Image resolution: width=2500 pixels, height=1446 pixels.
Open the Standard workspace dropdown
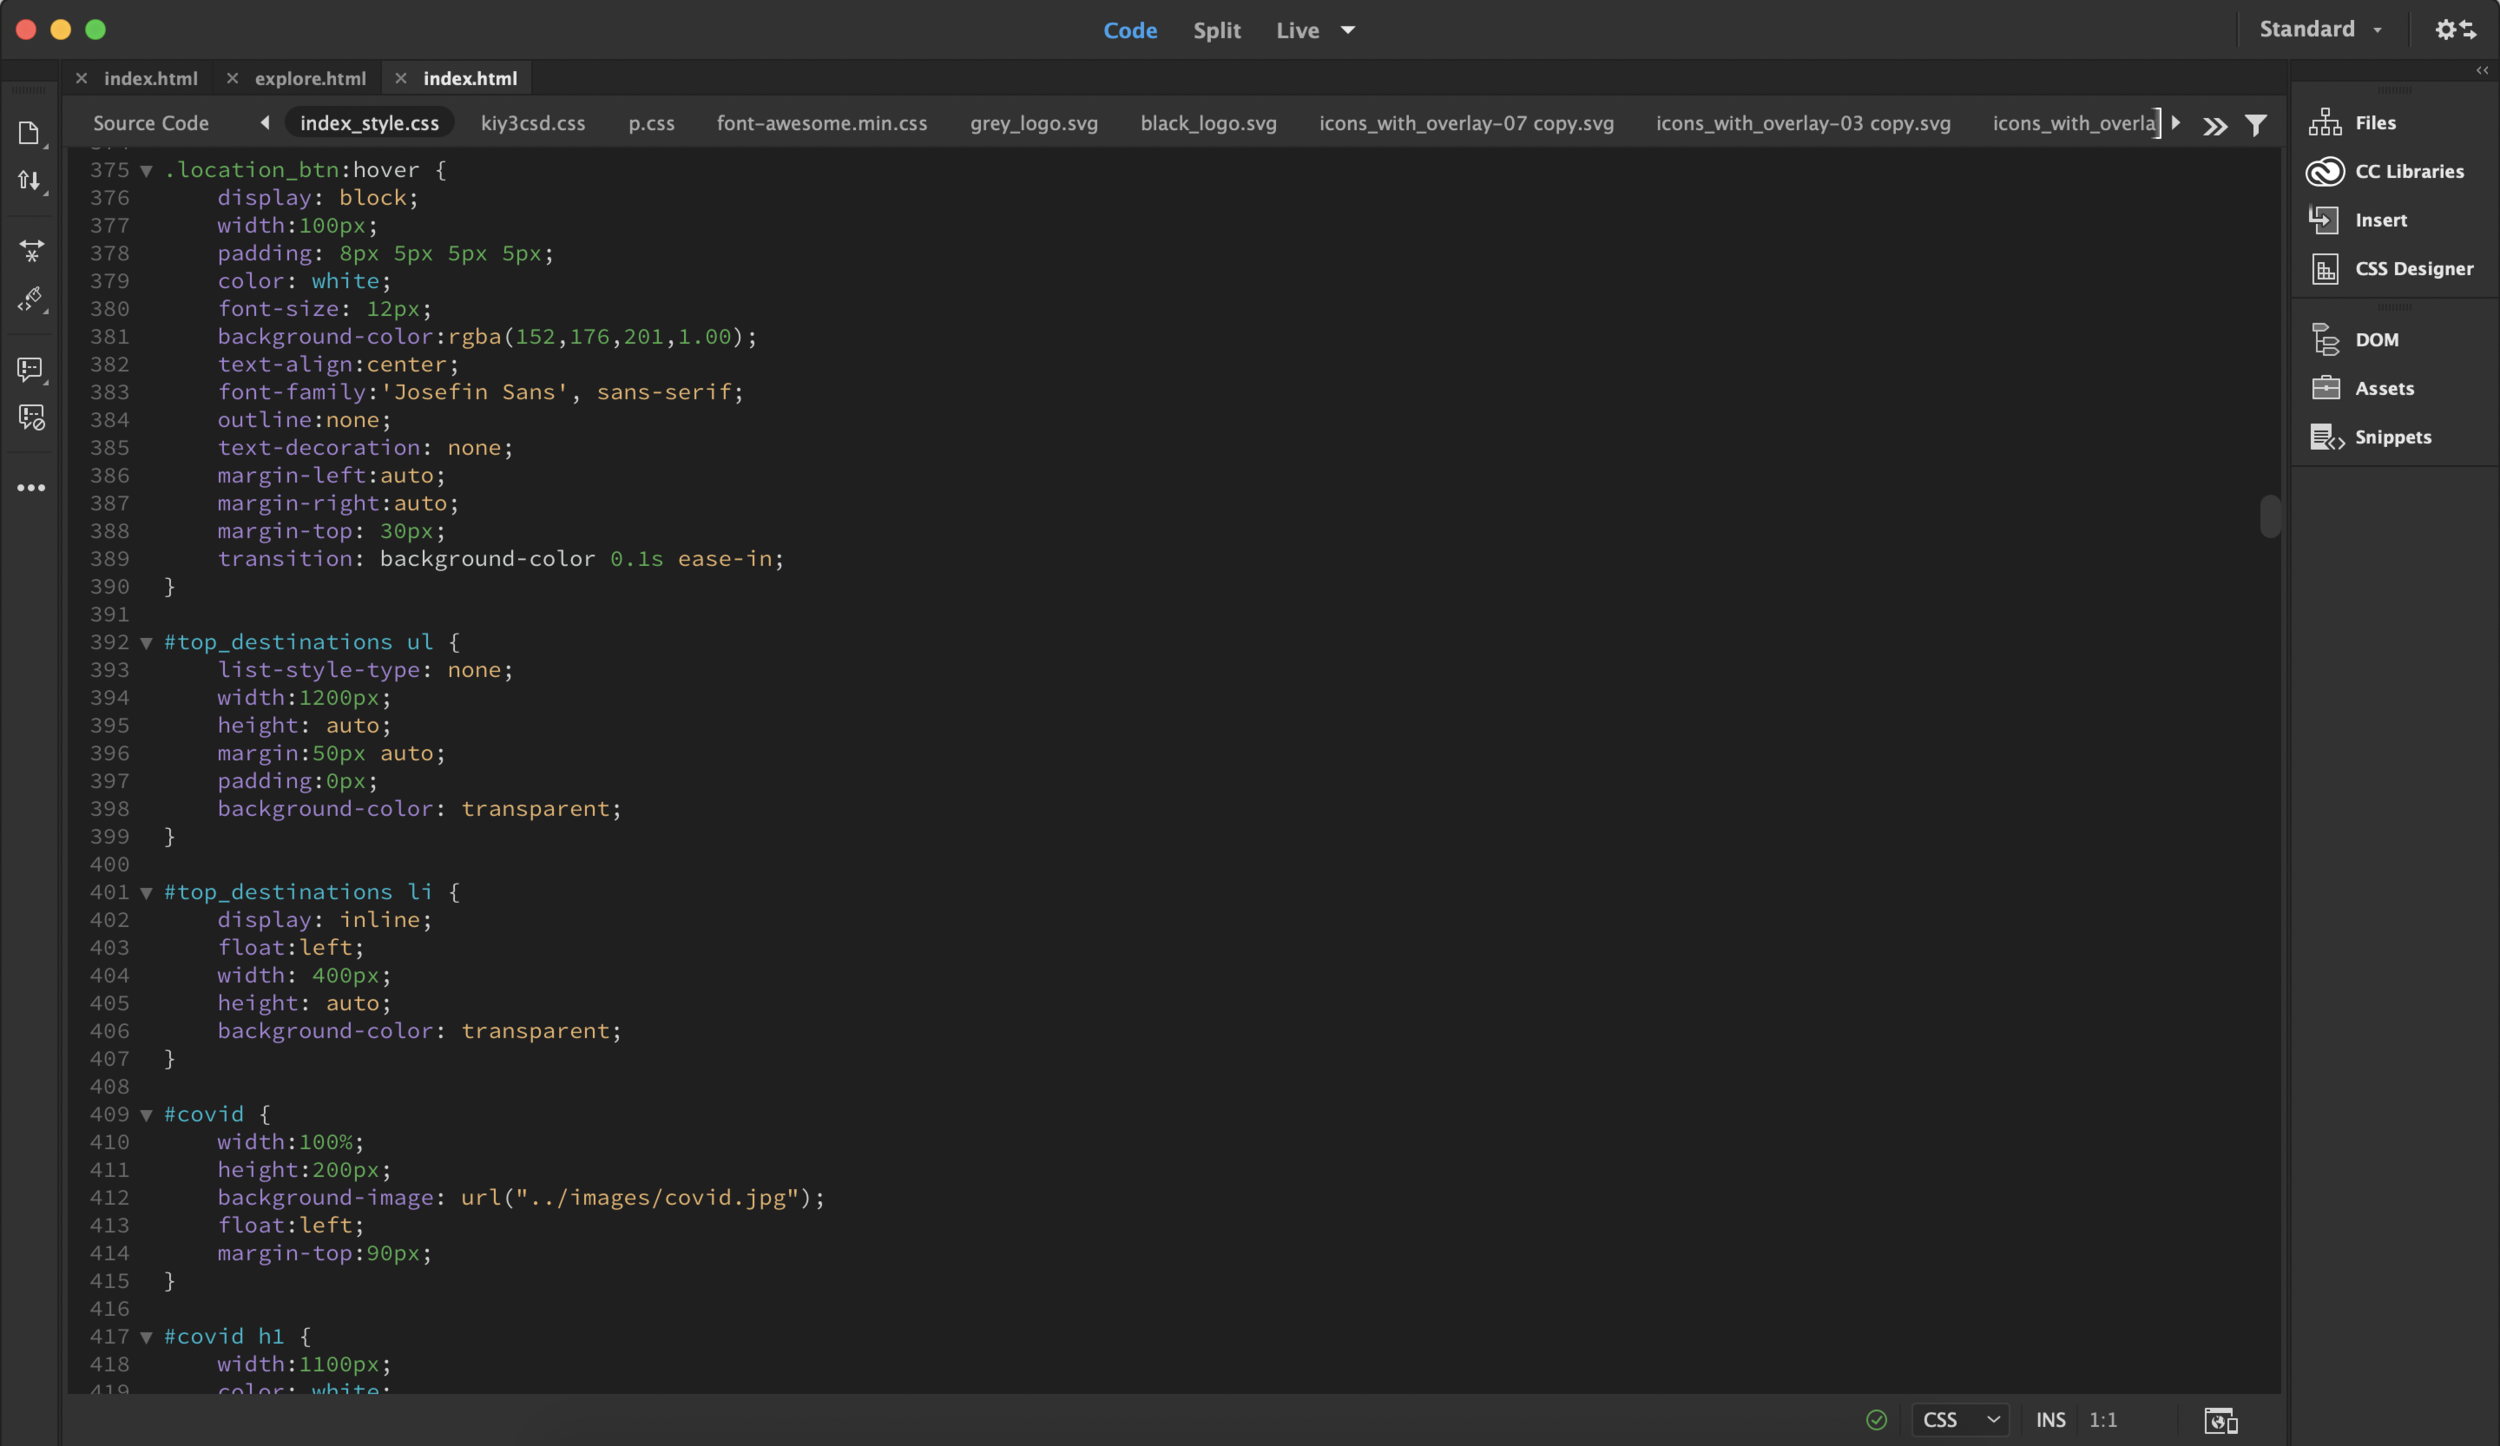pyautogui.click(x=2320, y=30)
